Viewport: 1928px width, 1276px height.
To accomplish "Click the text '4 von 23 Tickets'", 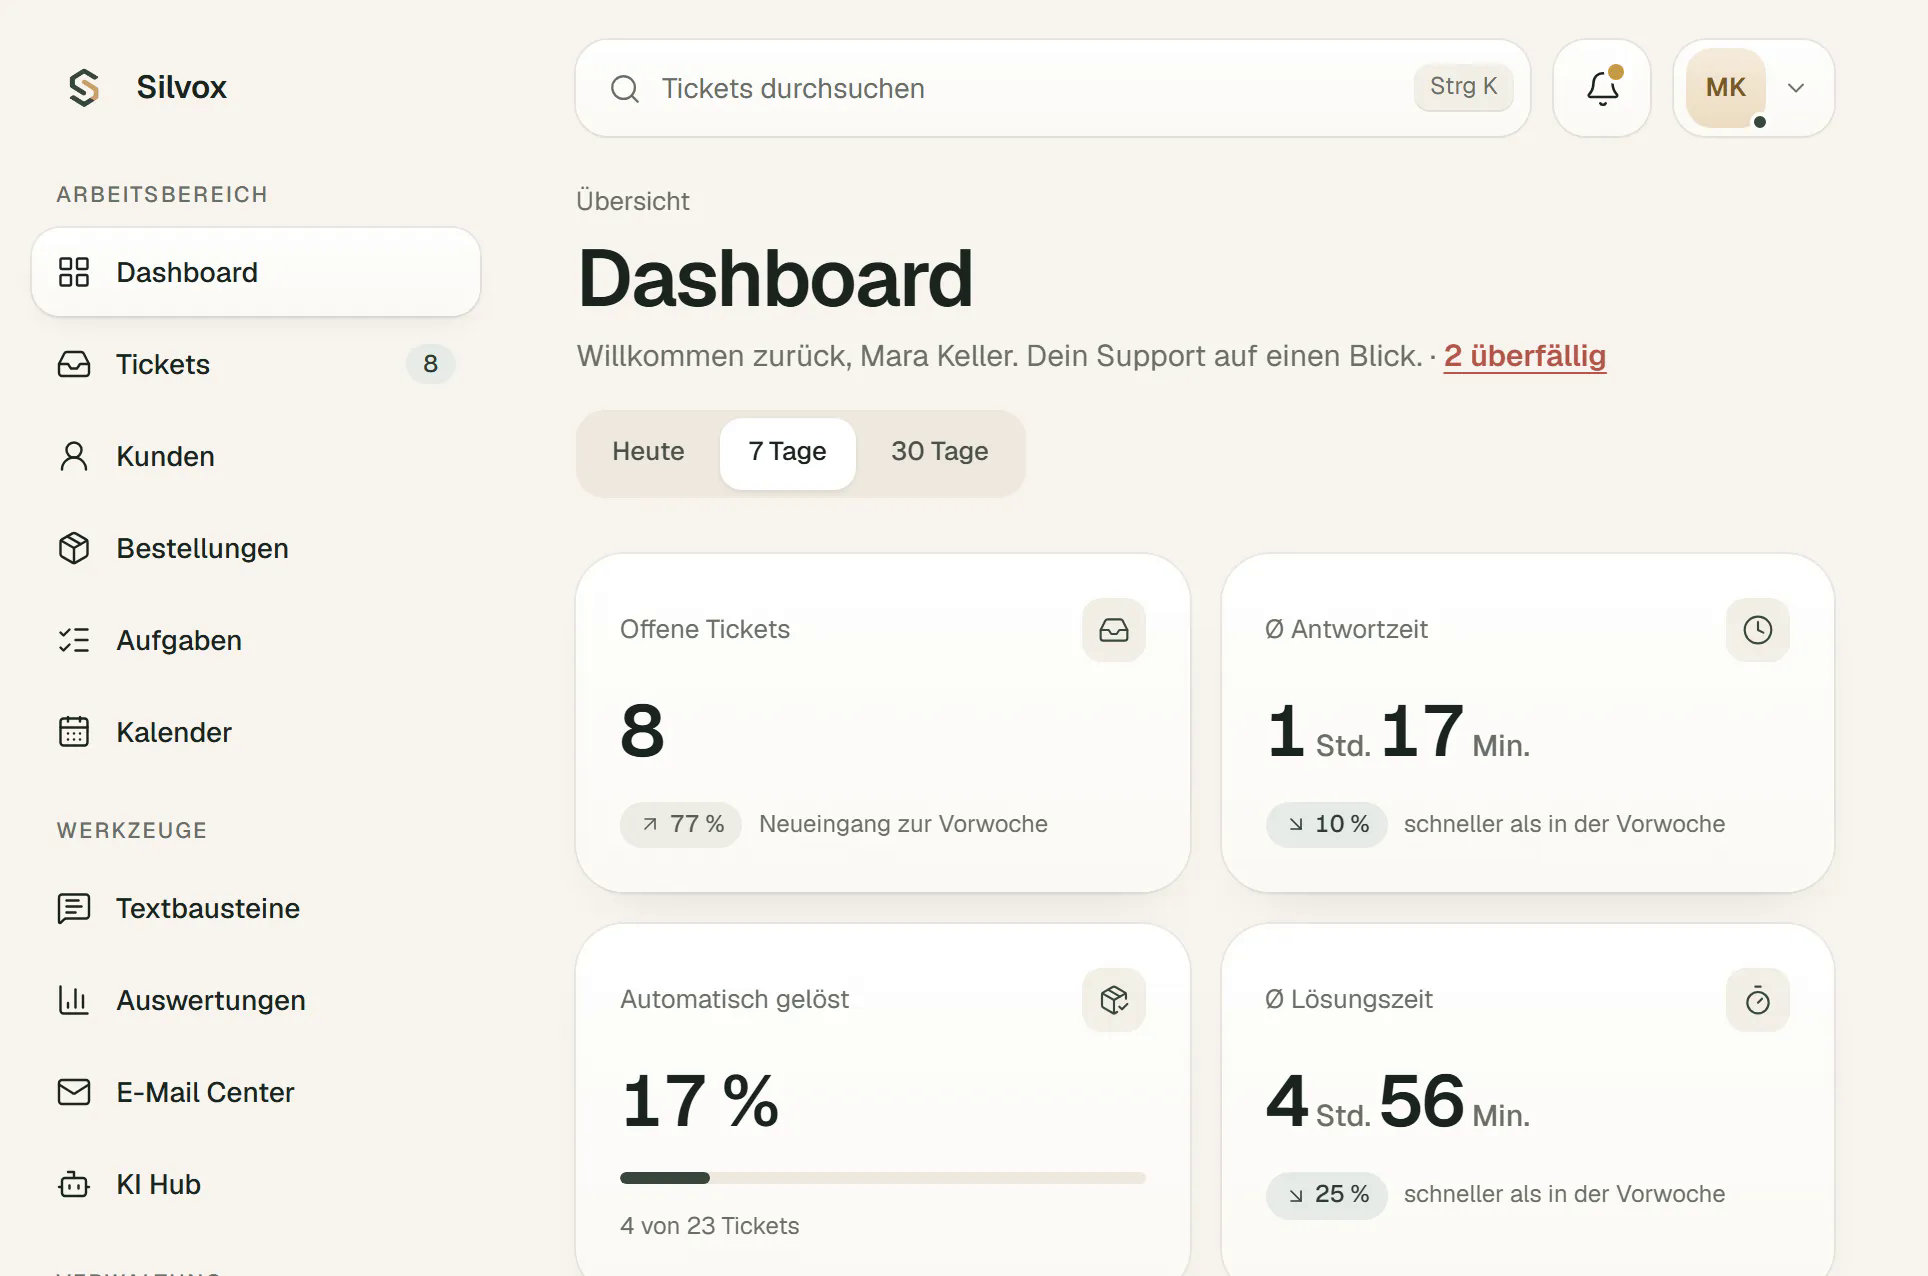I will click(710, 1226).
